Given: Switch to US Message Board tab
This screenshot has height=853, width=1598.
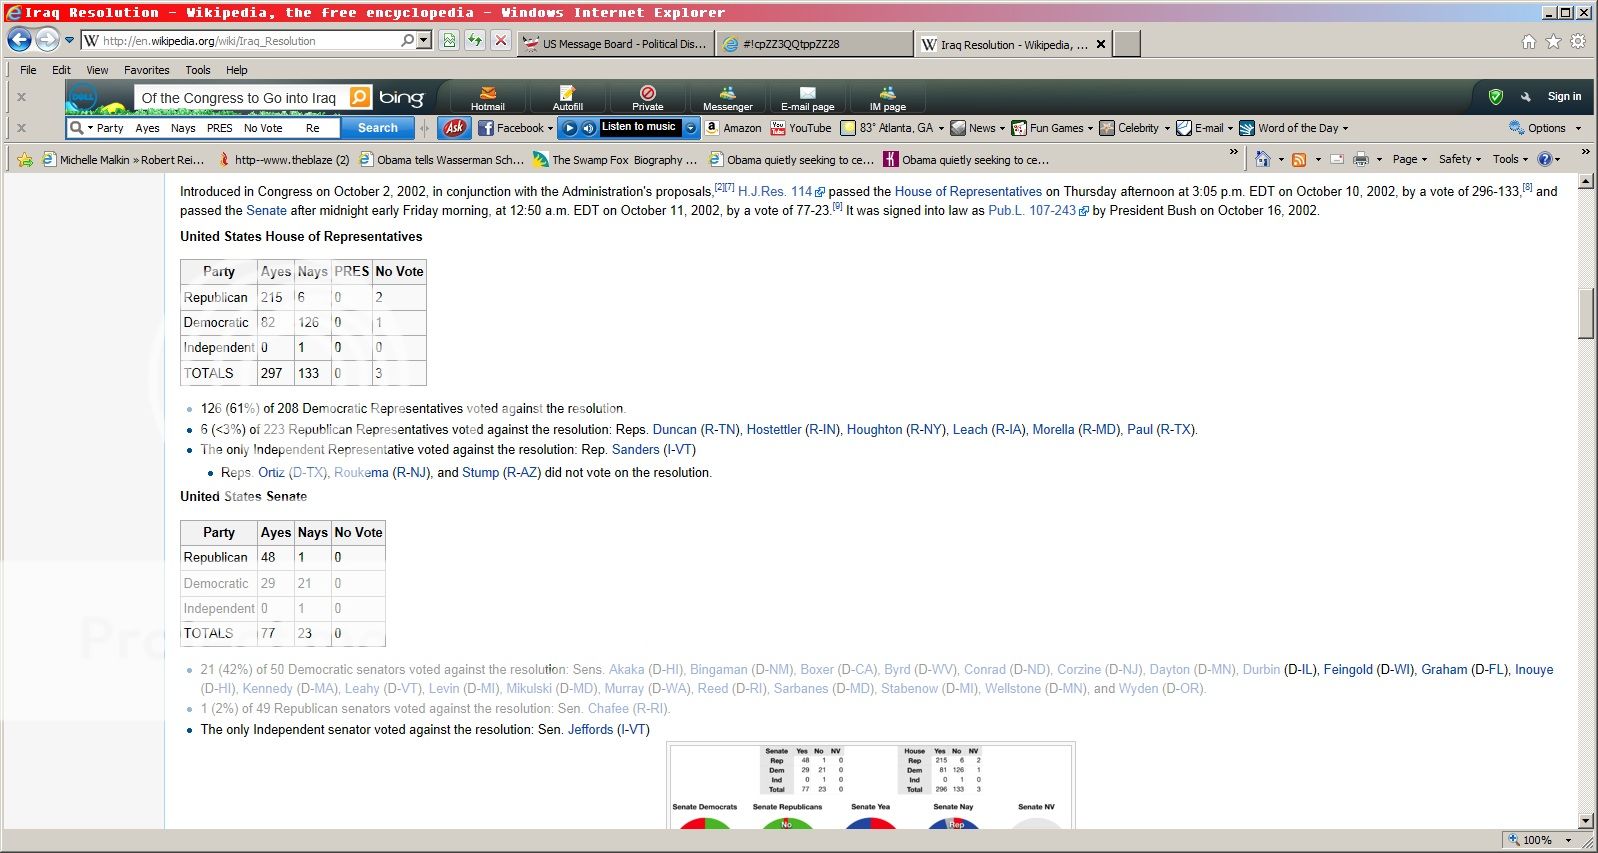Looking at the screenshot, I should [x=616, y=44].
